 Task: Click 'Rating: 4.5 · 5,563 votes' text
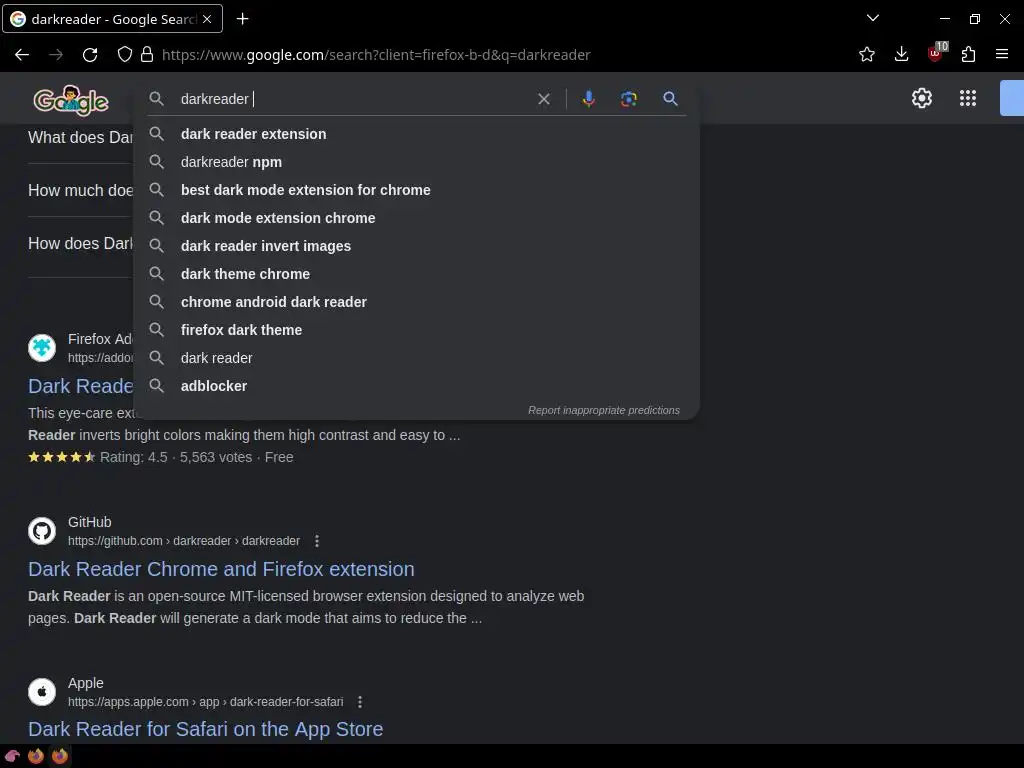[x=176, y=457]
